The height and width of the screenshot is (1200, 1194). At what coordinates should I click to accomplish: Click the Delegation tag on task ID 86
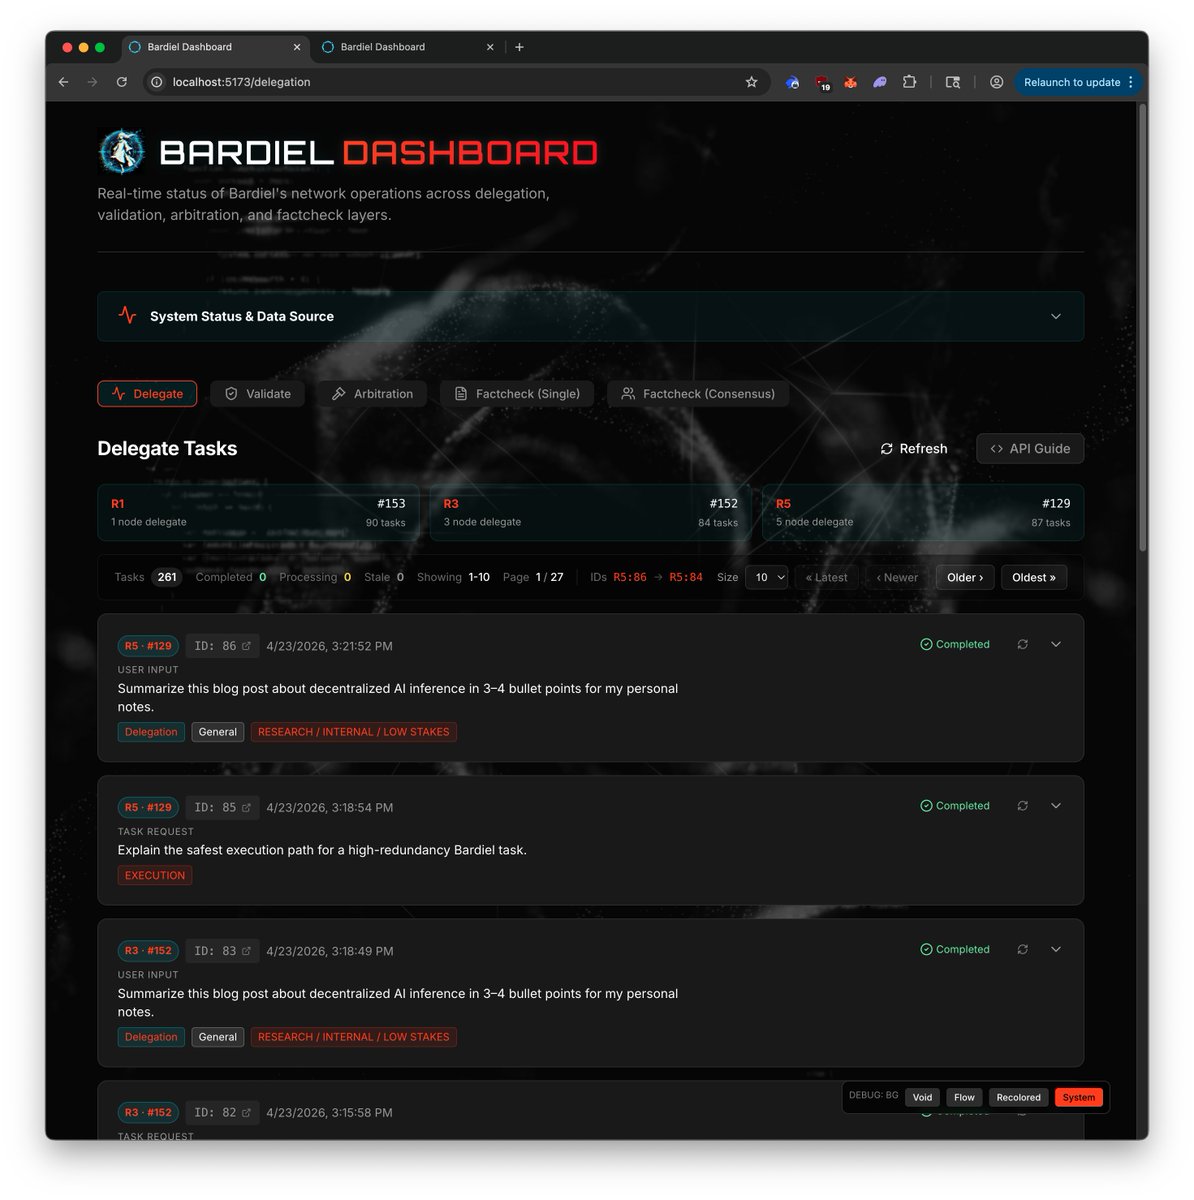pos(151,732)
